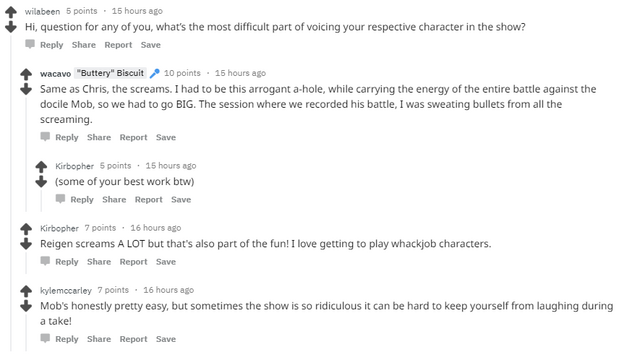The width and height of the screenshot is (640, 360).
Task: Share Kirbopher's Reigen screams comment
Action: point(99,262)
